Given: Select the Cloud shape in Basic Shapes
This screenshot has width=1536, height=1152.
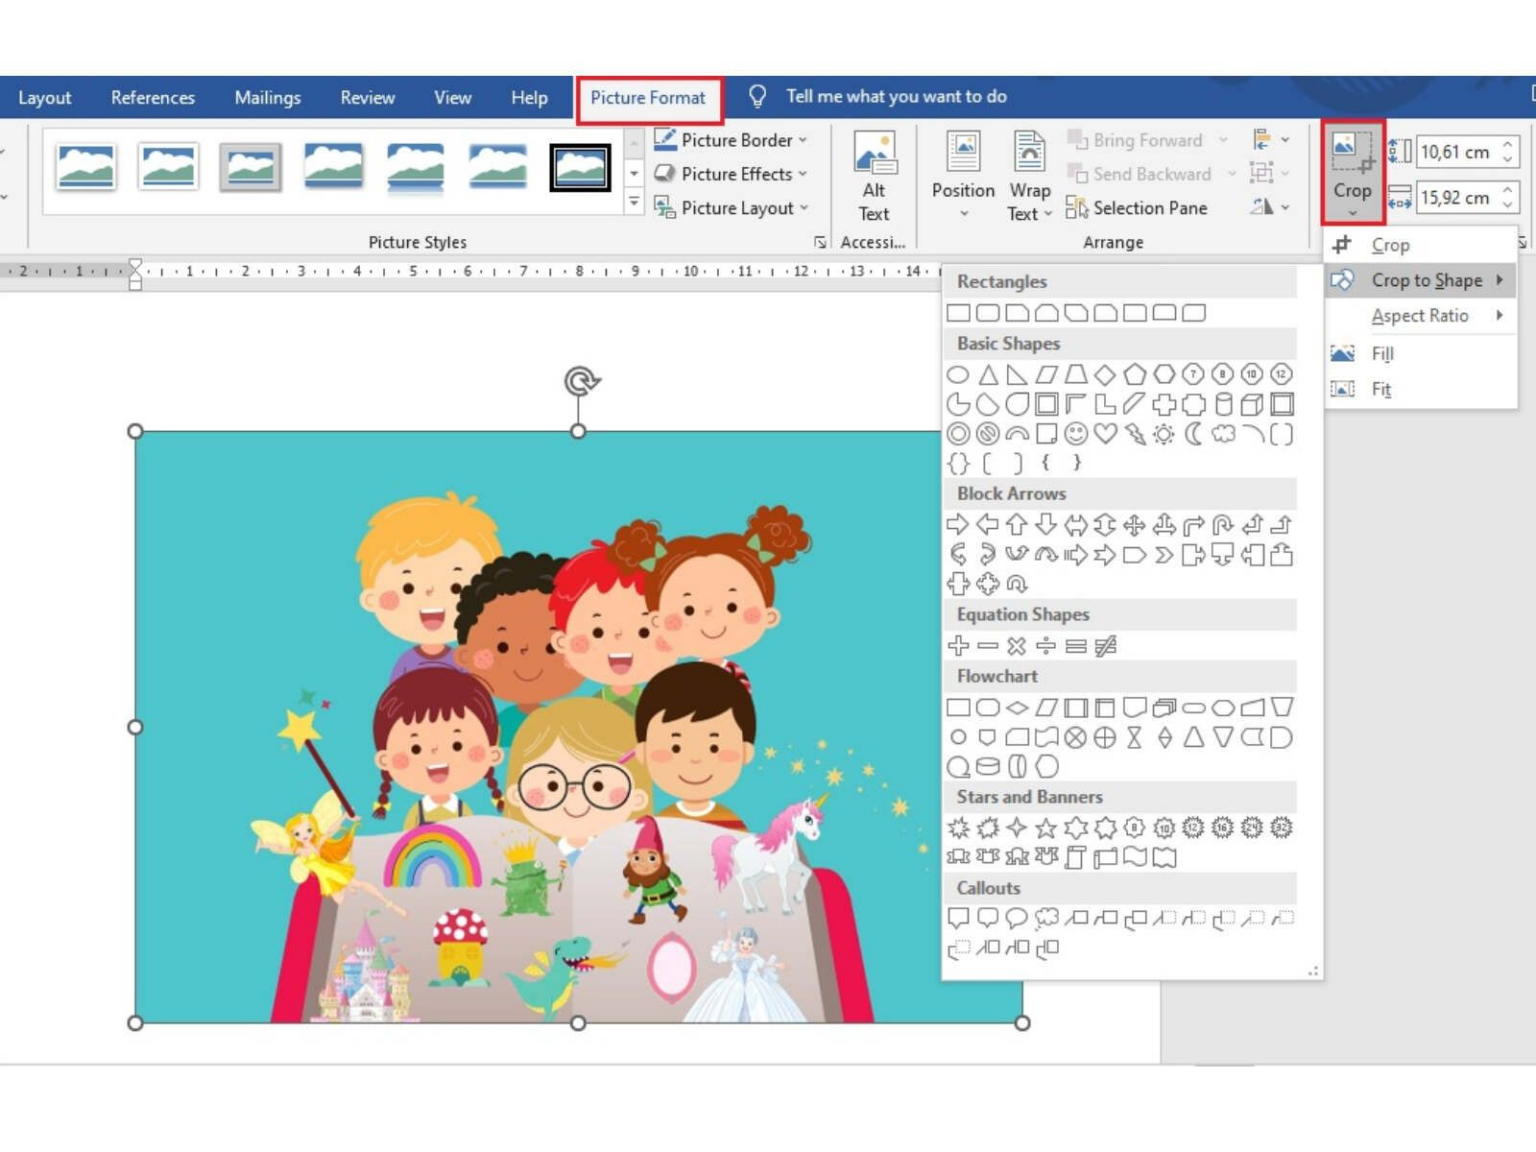Looking at the screenshot, I should (x=1223, y=434).
